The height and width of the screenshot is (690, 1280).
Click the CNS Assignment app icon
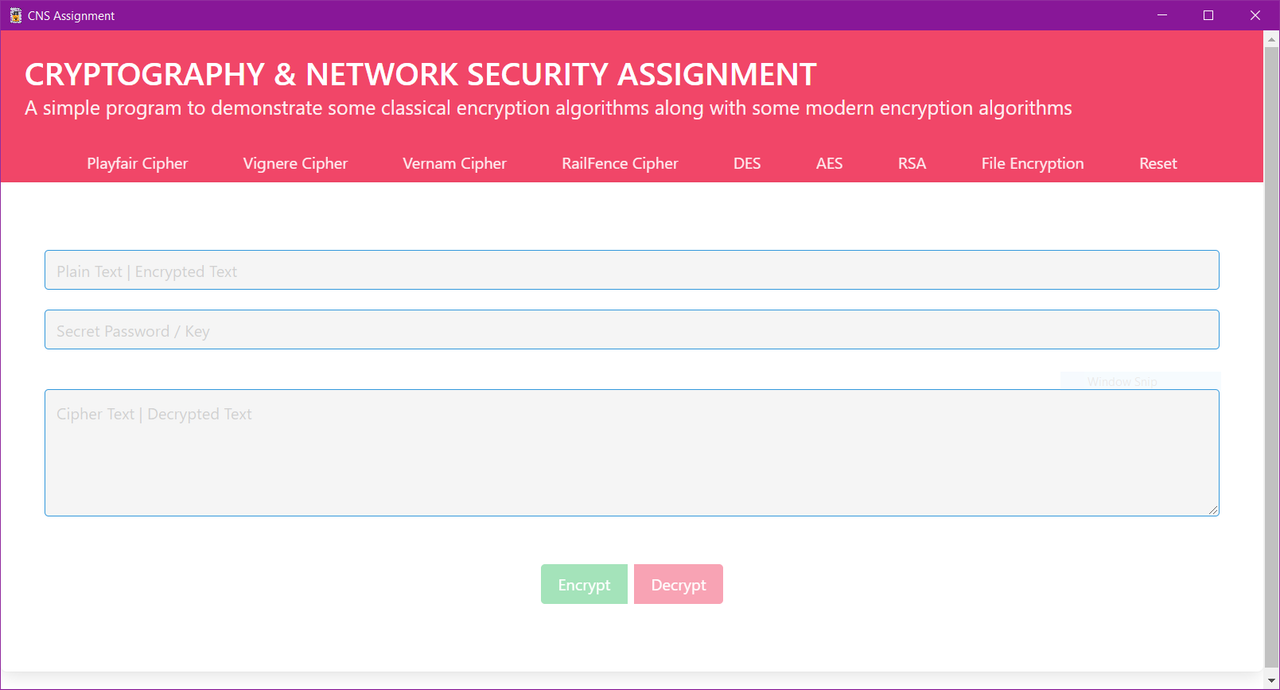pos(16,15)
